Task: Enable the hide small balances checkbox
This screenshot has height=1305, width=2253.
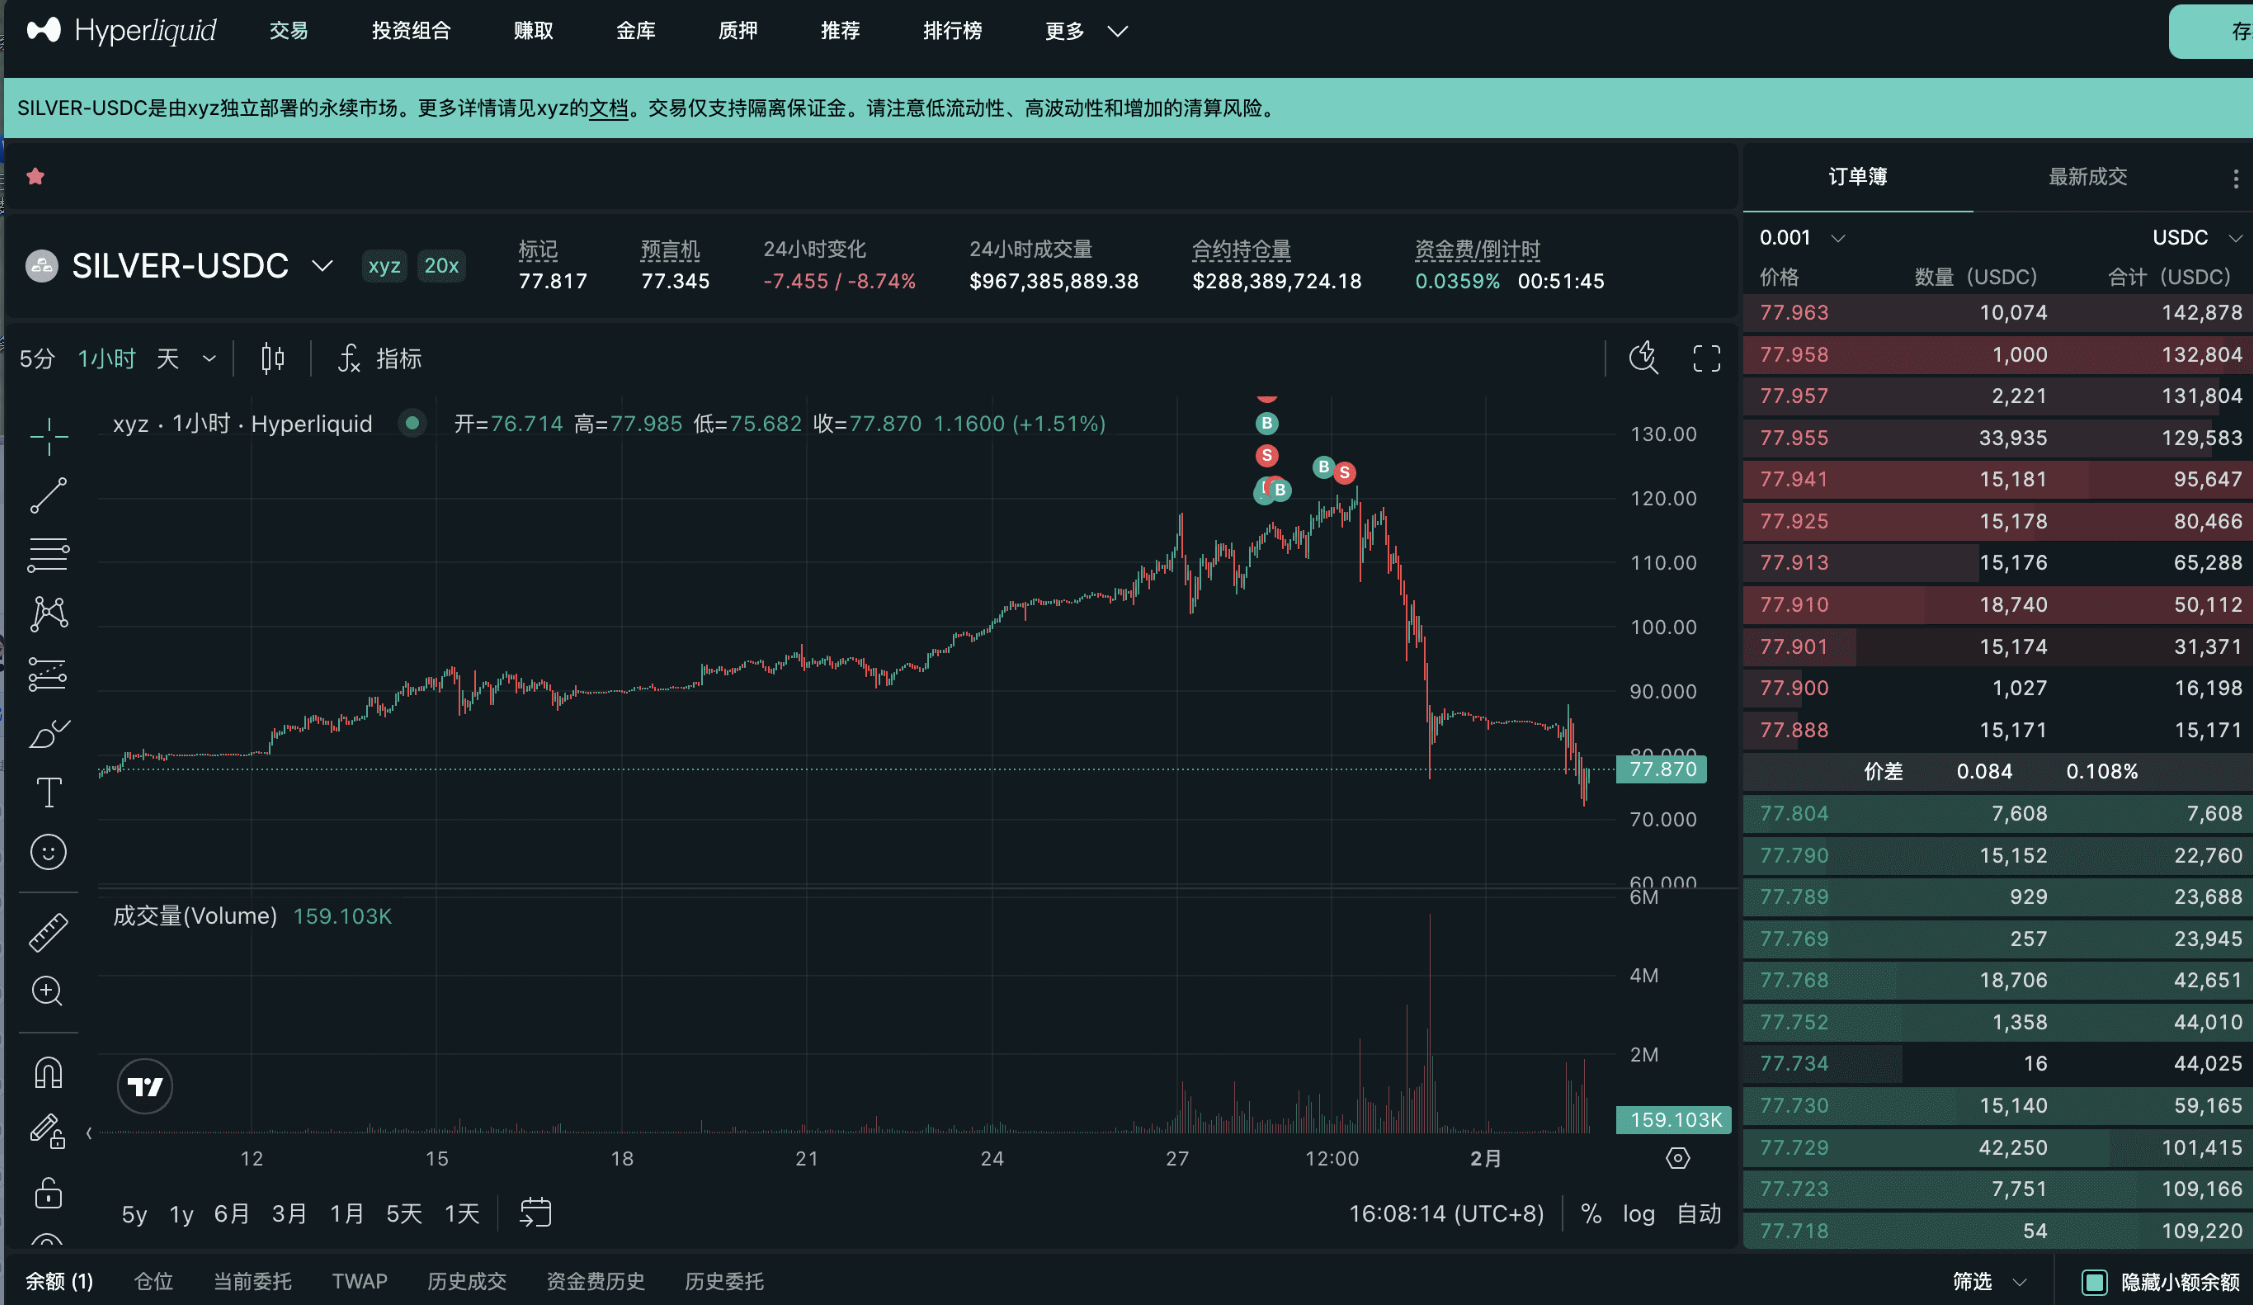Action: point(2094,1282)
